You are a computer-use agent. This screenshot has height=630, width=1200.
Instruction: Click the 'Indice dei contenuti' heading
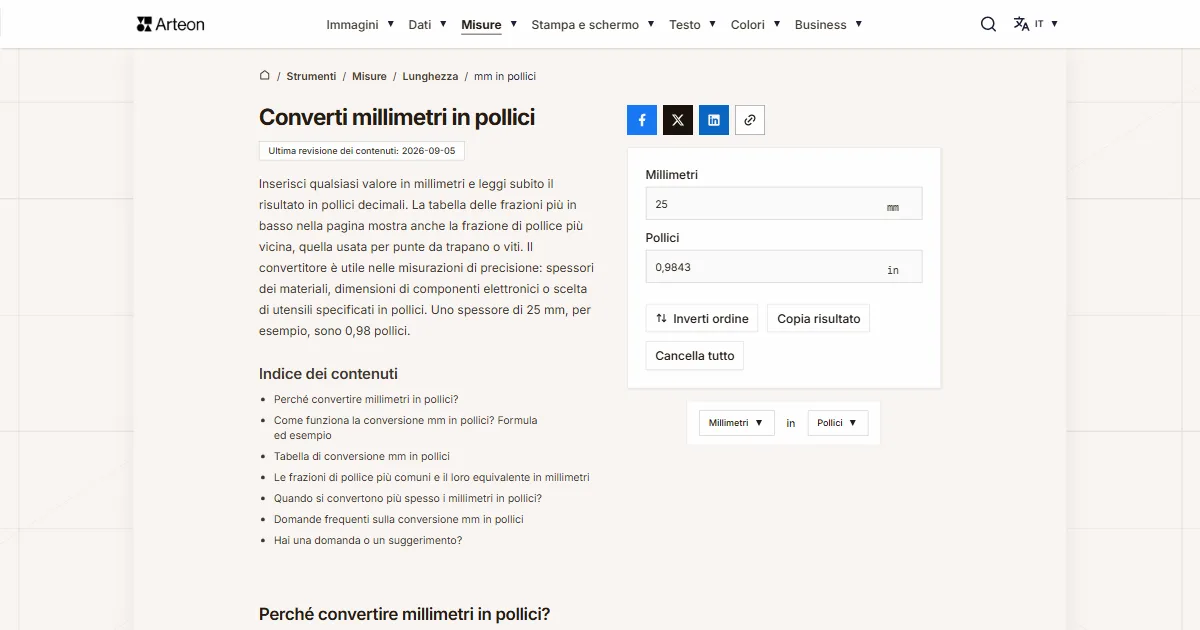coord(328,374)
